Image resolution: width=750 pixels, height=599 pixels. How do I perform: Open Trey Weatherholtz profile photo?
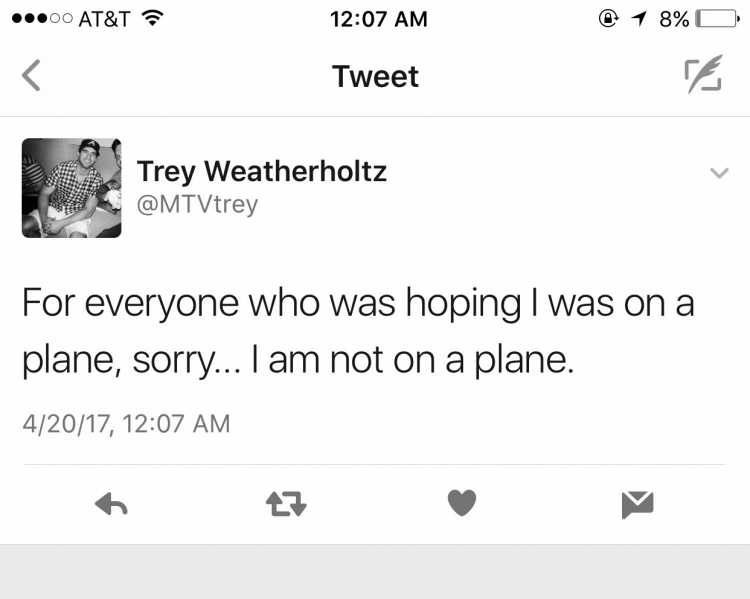pos(72,188)
